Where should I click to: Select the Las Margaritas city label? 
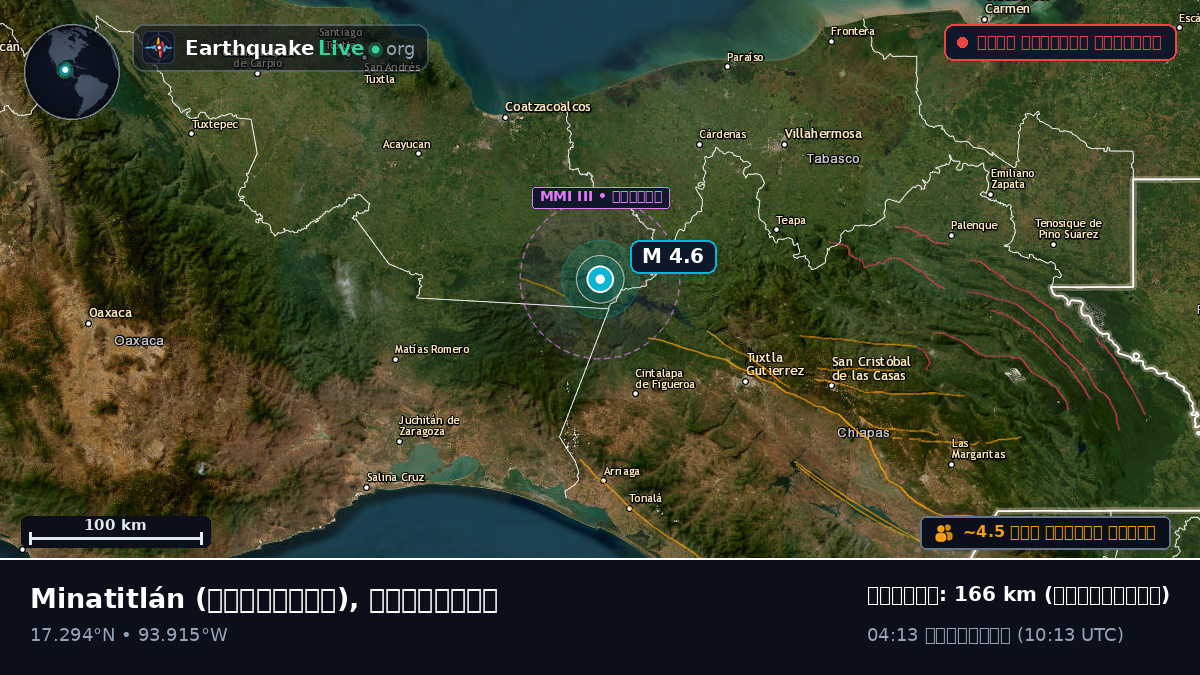coord(978,449)
